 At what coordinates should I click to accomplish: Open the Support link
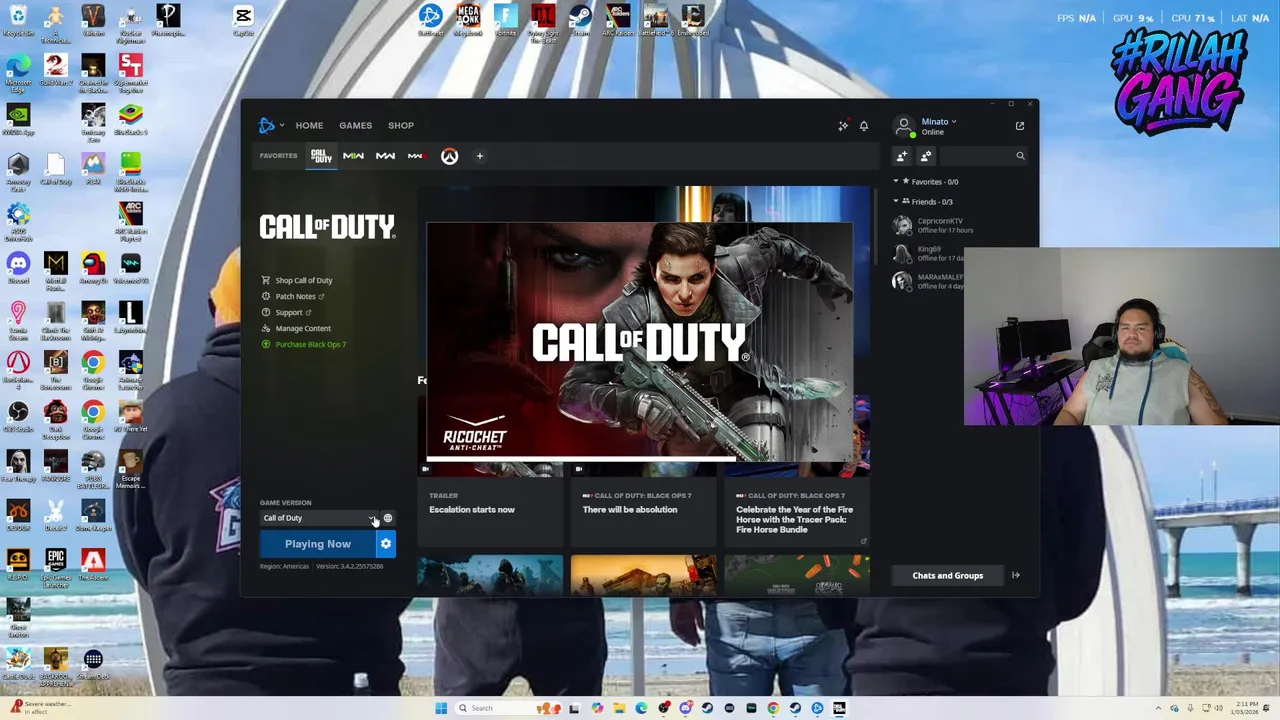[287, 313]
